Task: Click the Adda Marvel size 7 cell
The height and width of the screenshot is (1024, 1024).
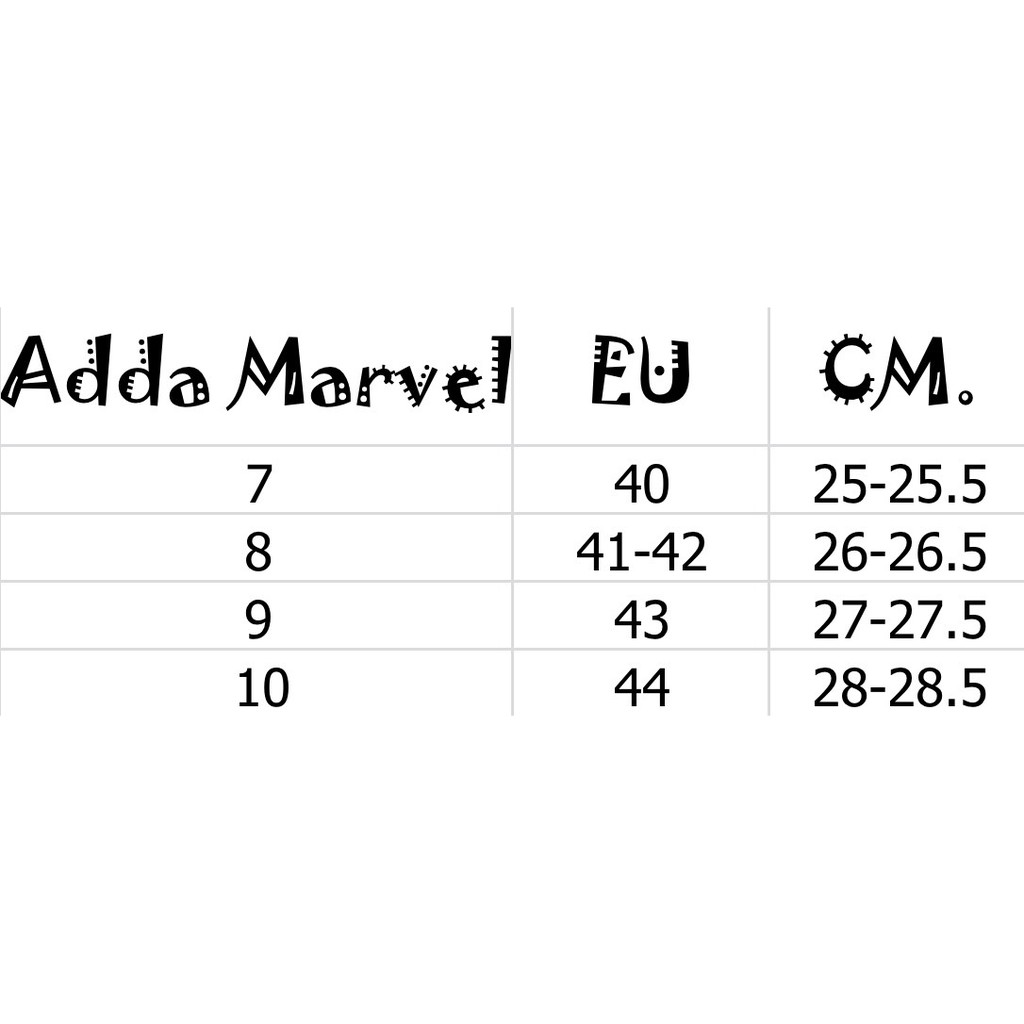Action: [258, 486]
